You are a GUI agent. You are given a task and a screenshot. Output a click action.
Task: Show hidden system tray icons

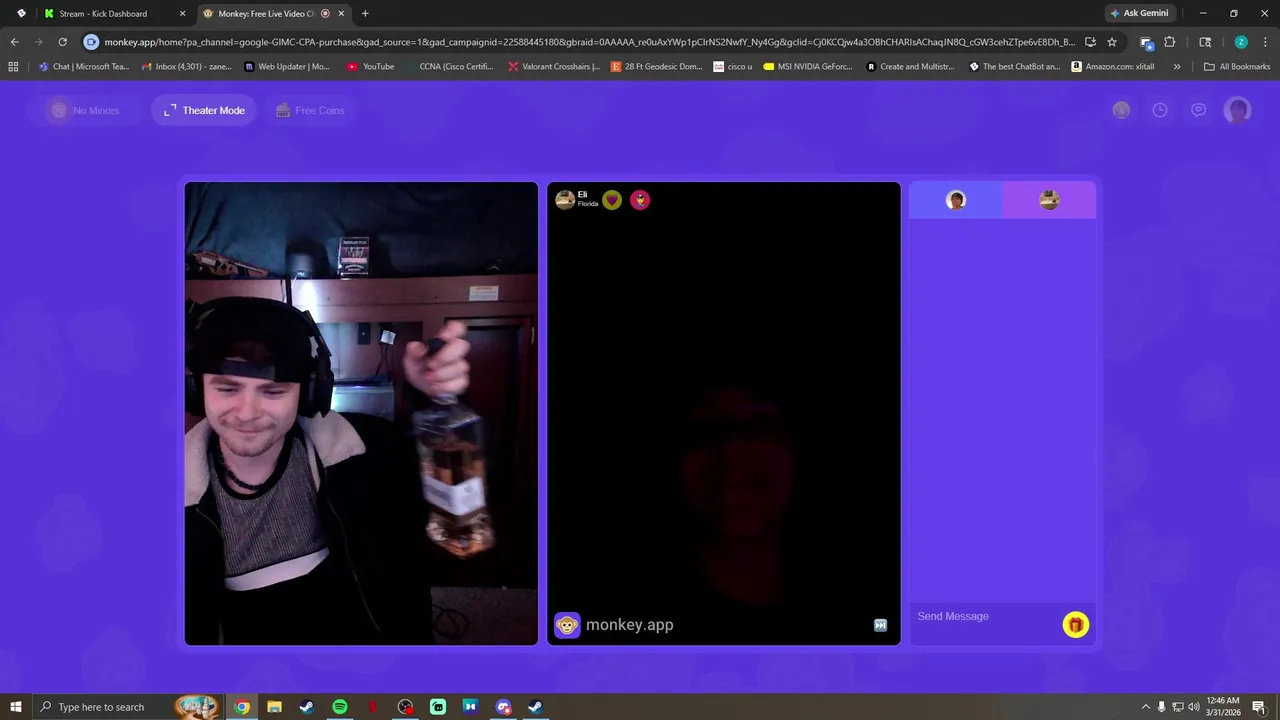click(1146, 707)
